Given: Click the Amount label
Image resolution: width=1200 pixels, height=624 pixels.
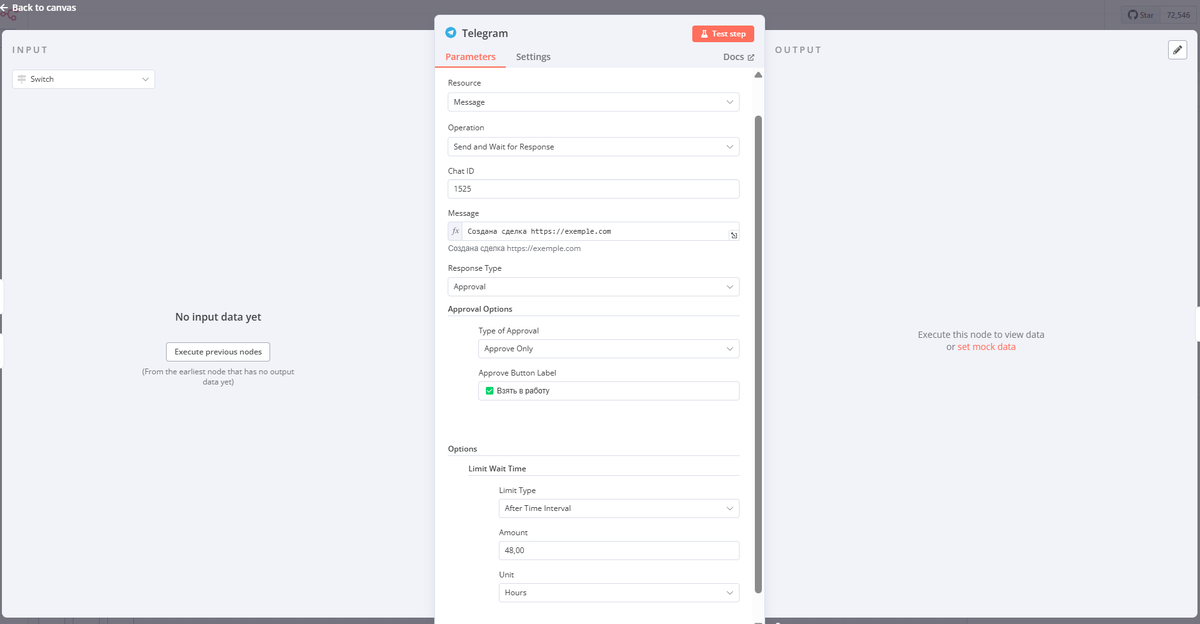Looking at the screenshot, I should click(513, 533).
